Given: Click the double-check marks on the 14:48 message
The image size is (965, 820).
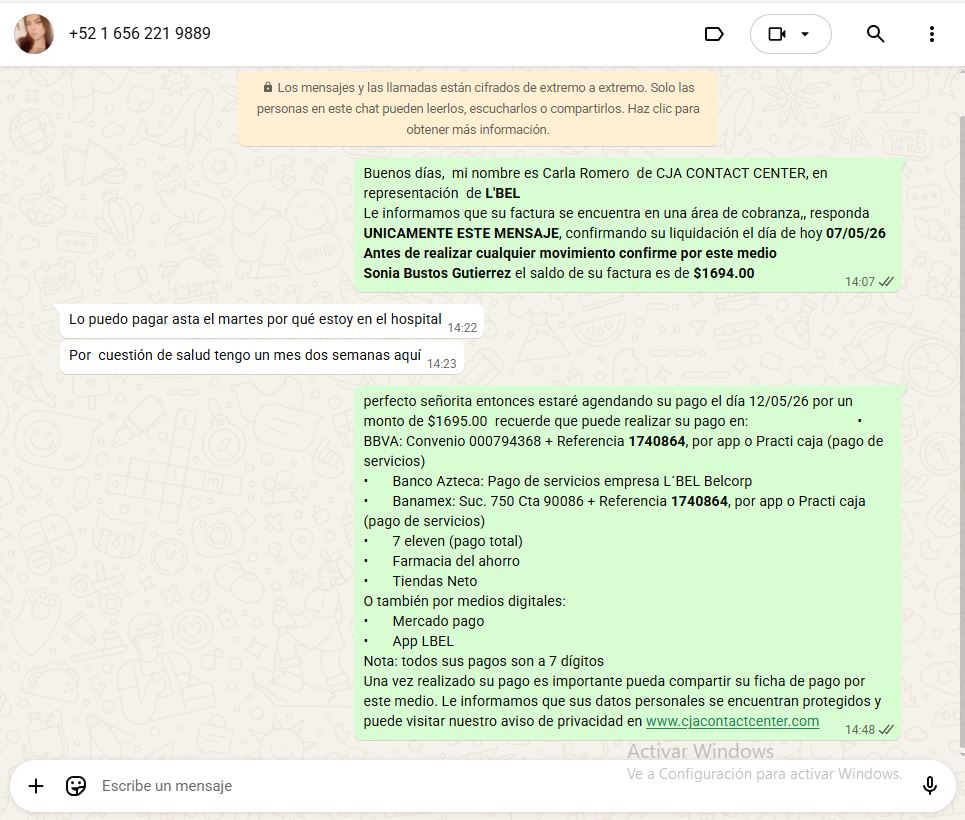Looking at the screenshot, I should (x=886, y=730).
